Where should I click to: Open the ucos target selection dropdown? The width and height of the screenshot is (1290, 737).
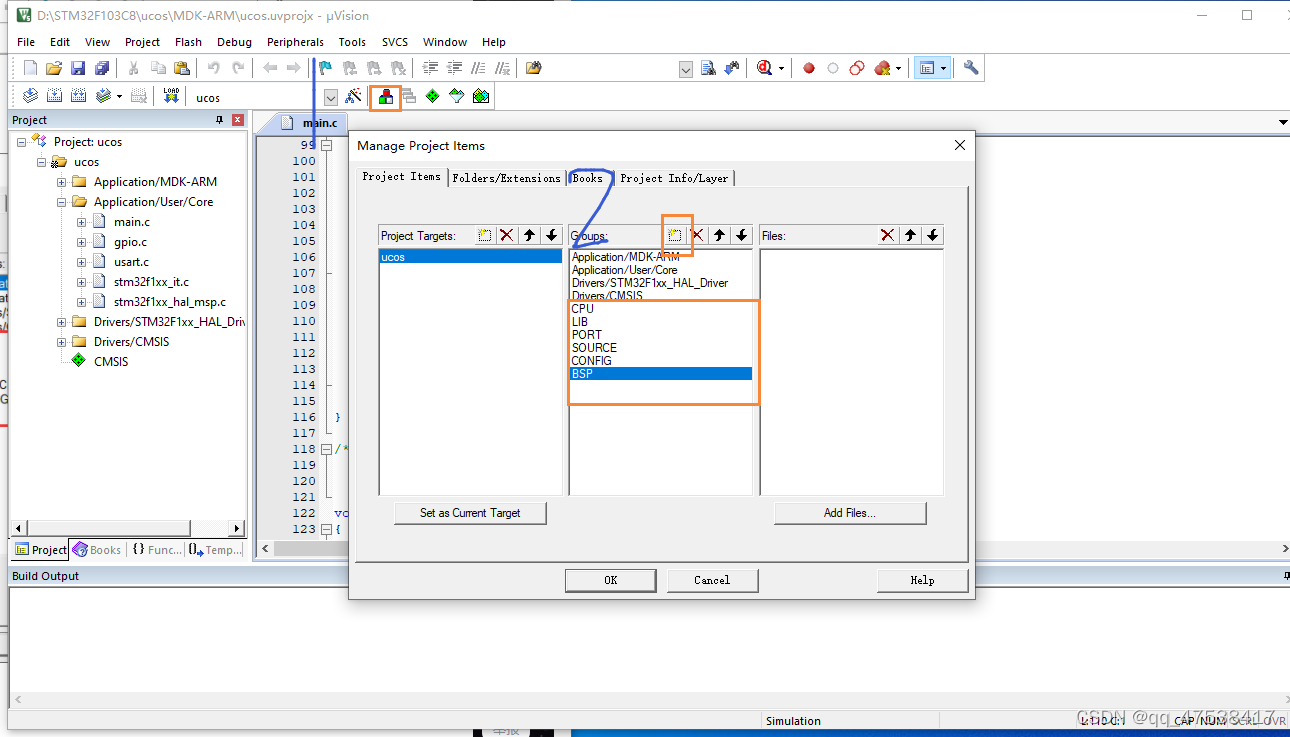pyautogui.click(x=330, y=96)
